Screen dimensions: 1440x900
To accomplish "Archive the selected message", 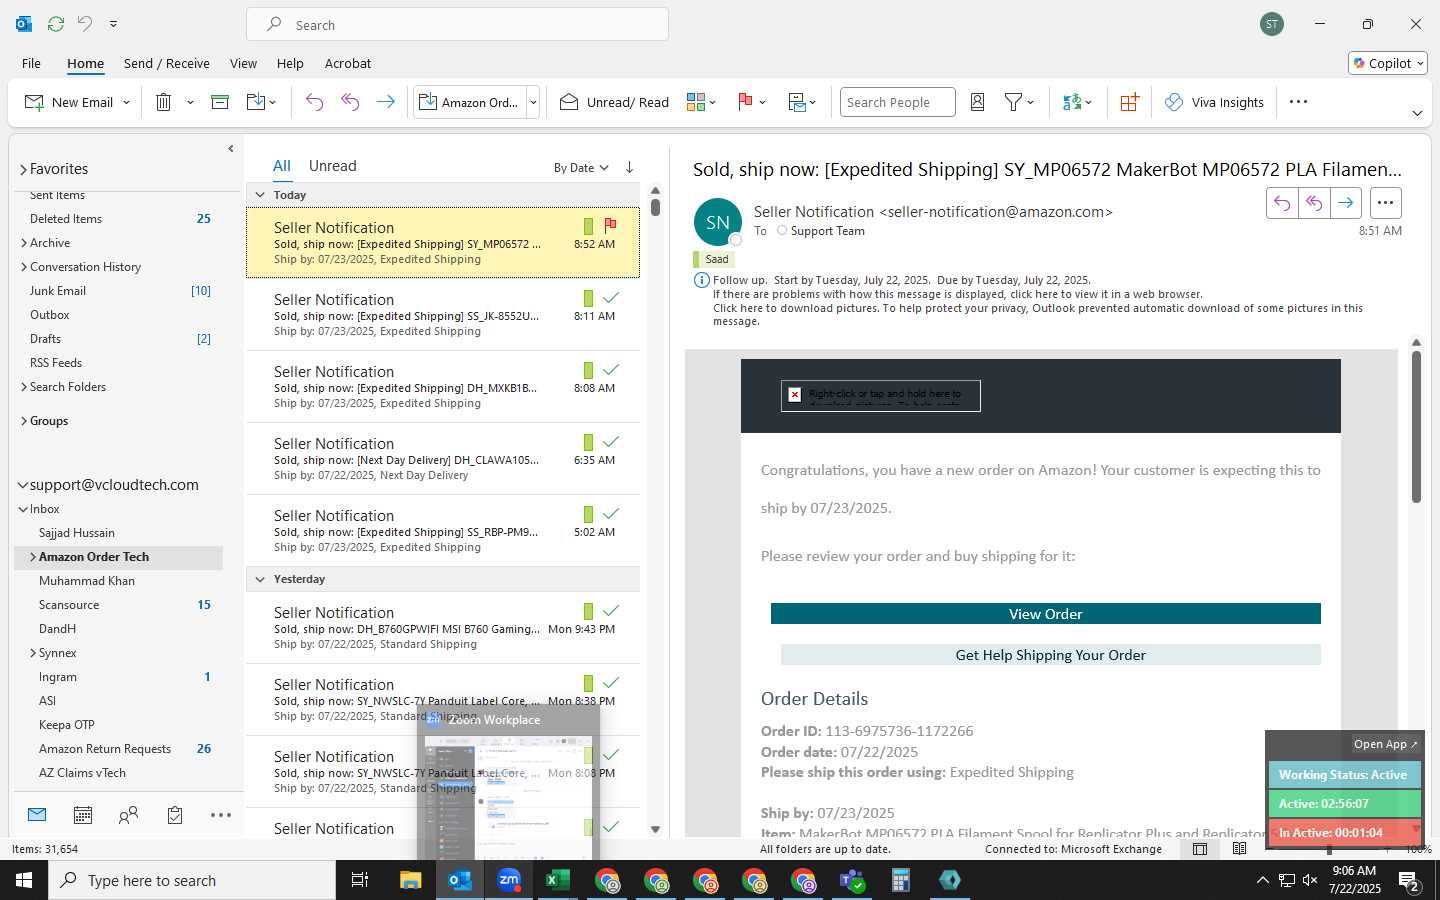I will [220, 102].
